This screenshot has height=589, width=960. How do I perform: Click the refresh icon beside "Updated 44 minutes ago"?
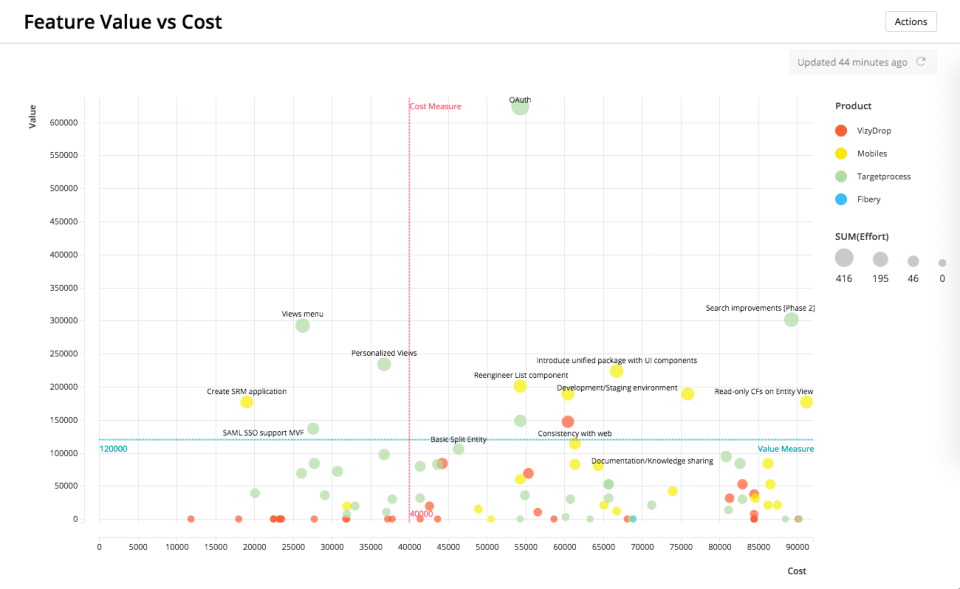921,61
